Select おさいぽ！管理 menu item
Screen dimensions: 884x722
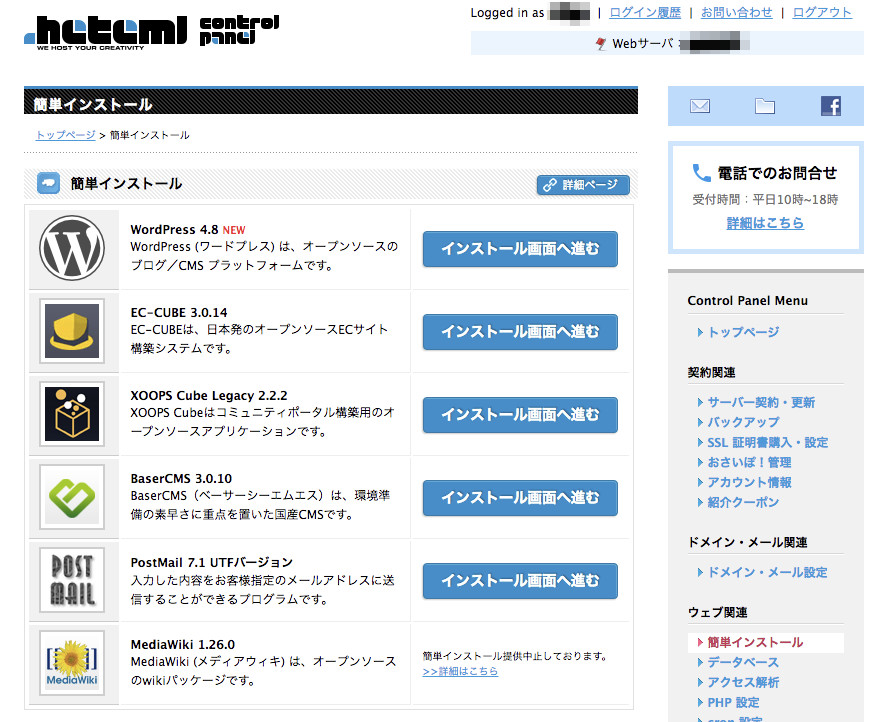tap(749, 462)
